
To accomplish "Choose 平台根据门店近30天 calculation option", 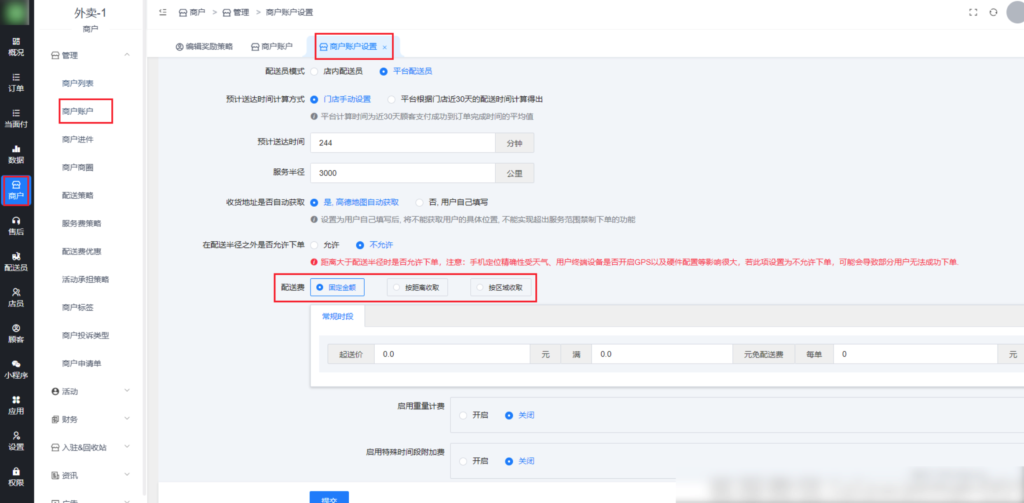I will coord(391,99).
